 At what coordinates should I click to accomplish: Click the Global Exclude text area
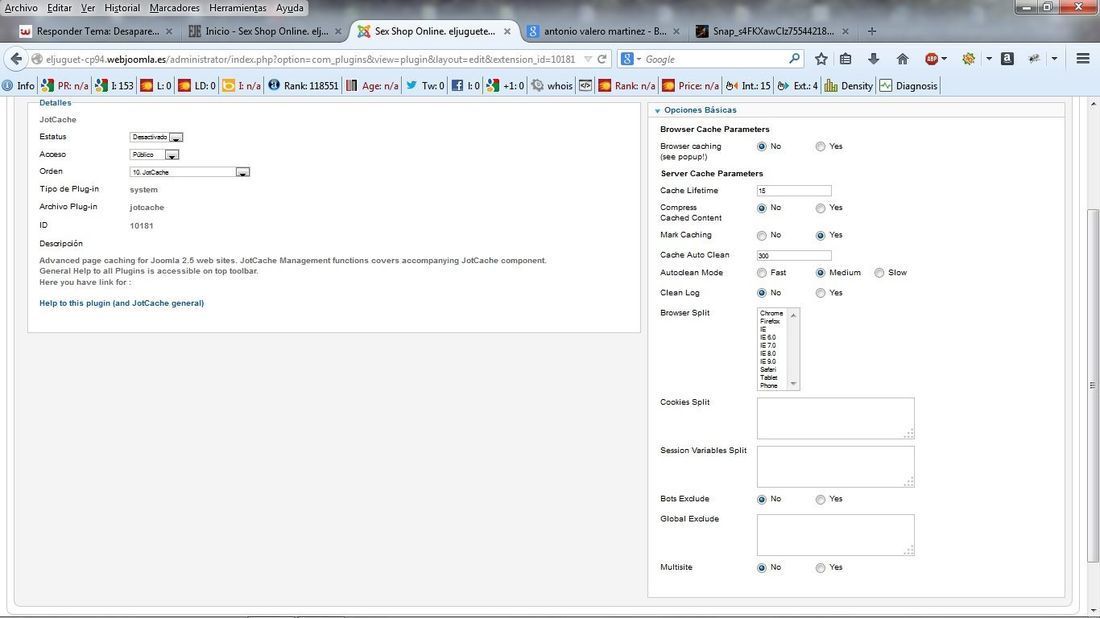click(836, 535)
